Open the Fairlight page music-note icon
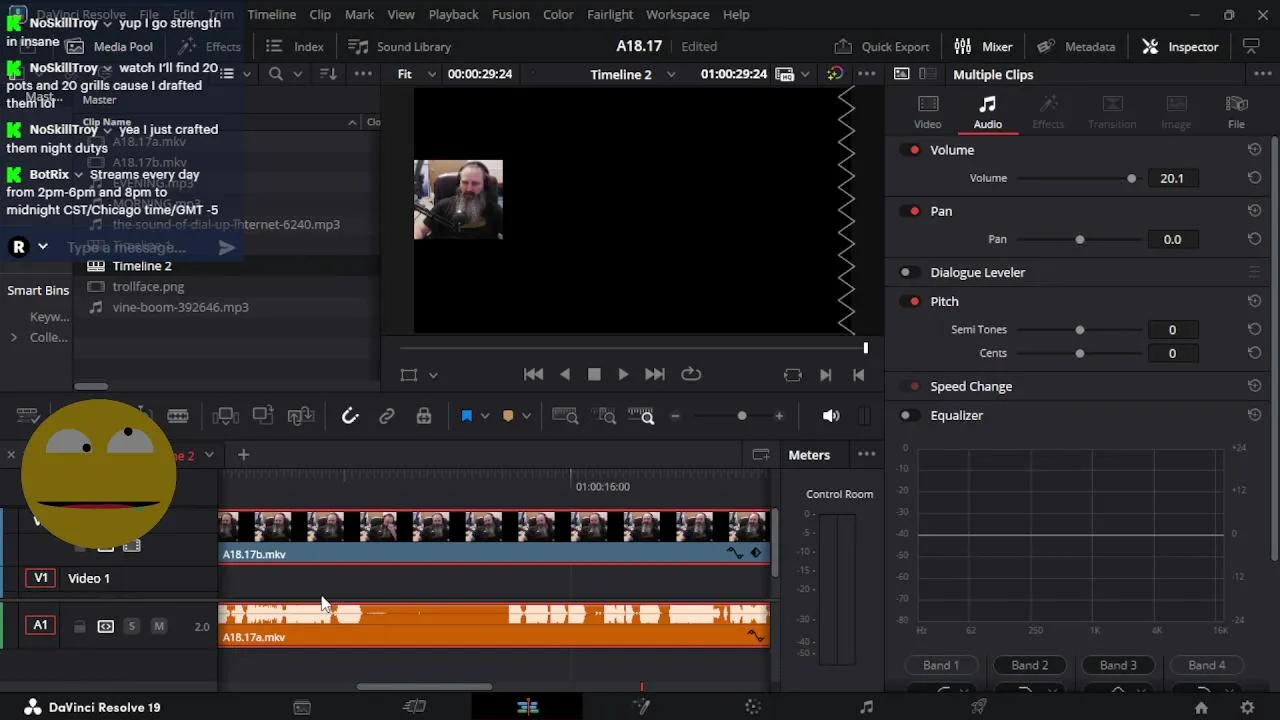 866,707
